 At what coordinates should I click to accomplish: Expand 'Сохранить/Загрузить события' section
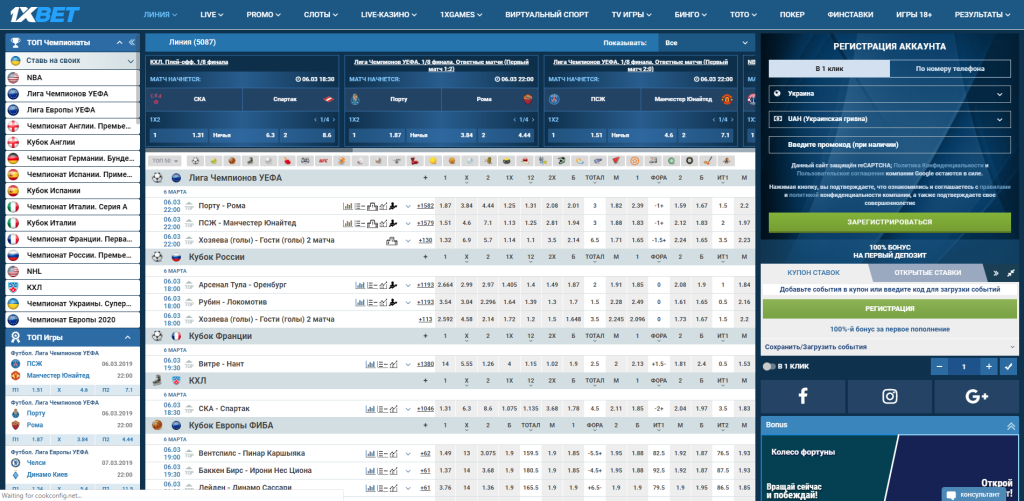coord(889,346)
